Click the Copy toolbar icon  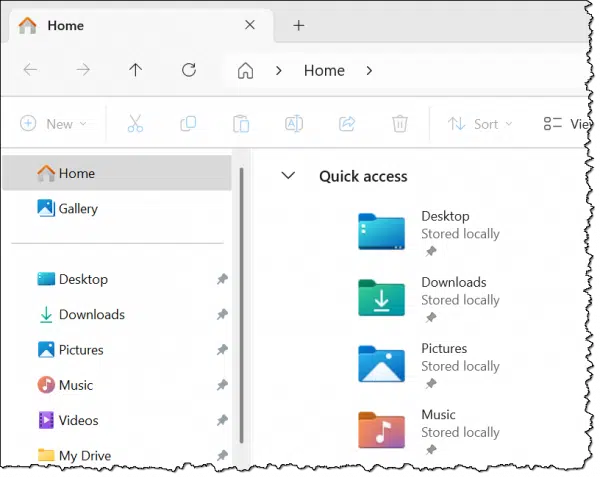coord(188,124)
